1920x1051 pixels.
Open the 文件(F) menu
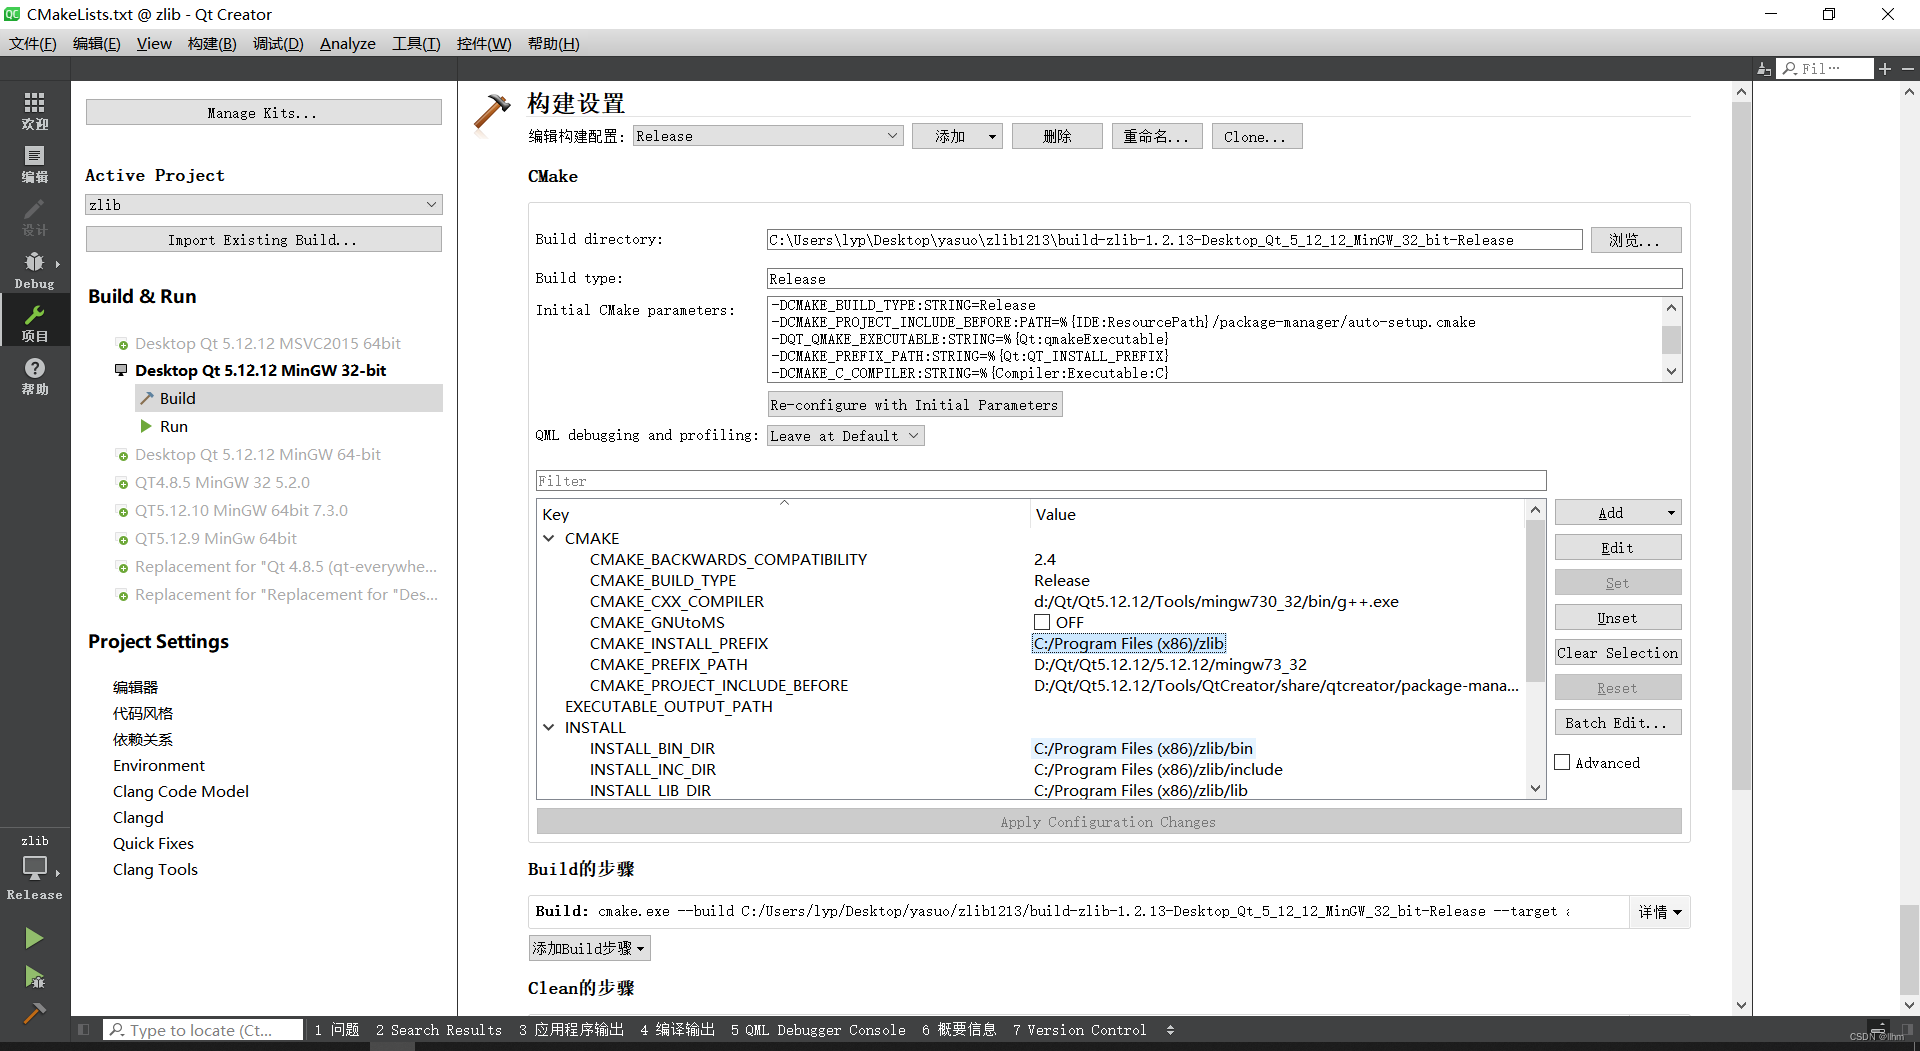tap(32, 44)
